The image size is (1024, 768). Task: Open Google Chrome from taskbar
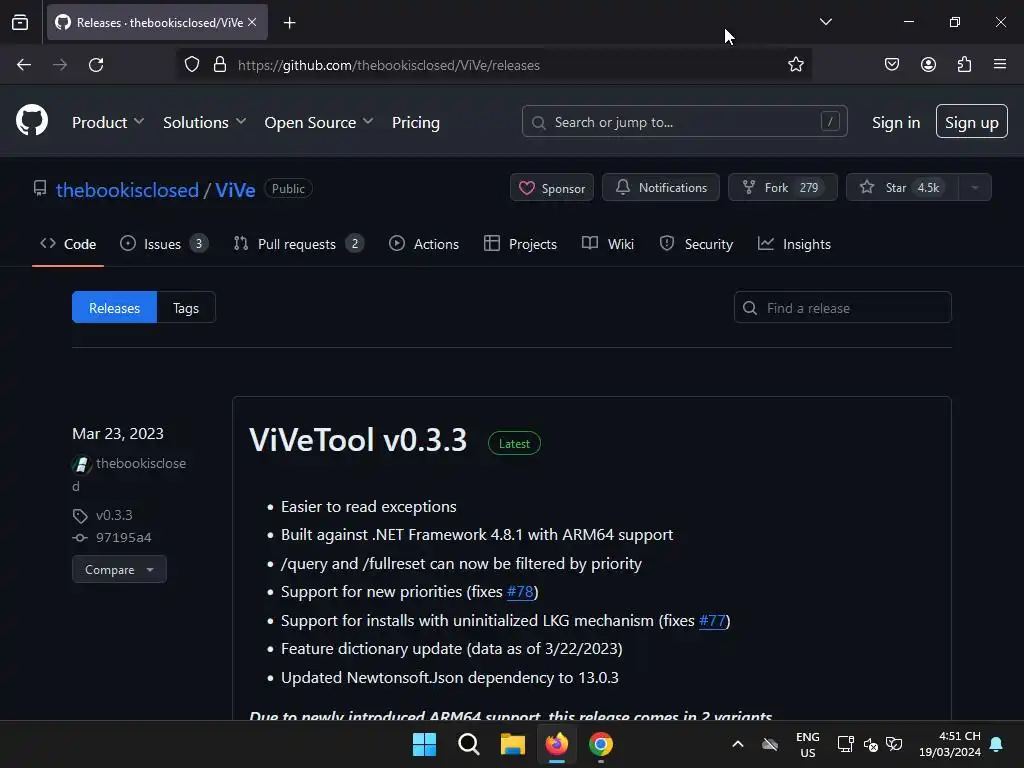click(601, 744)
